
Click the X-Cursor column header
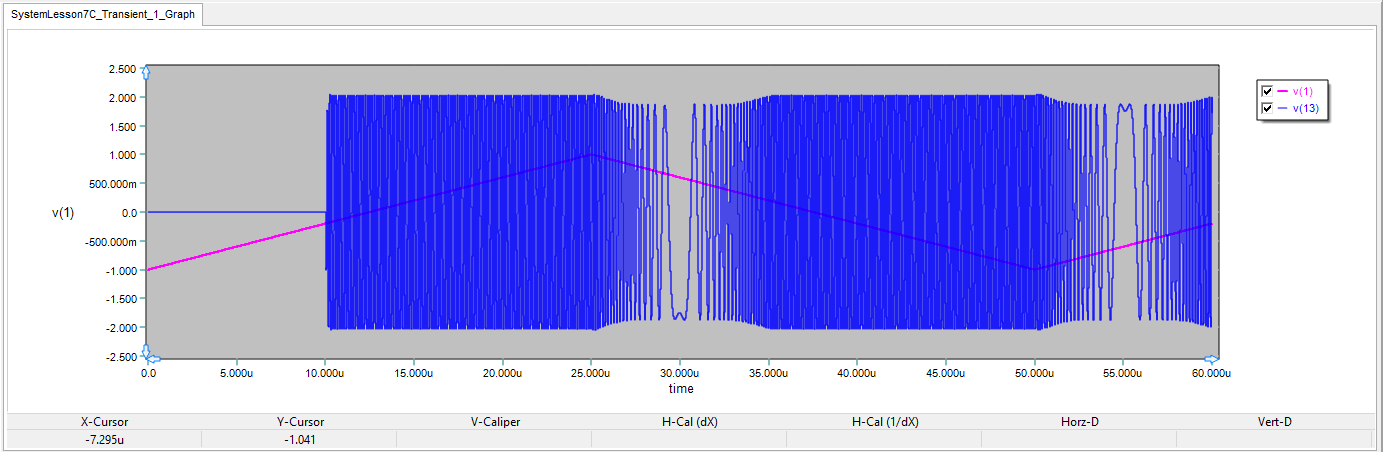click(104, 422)
